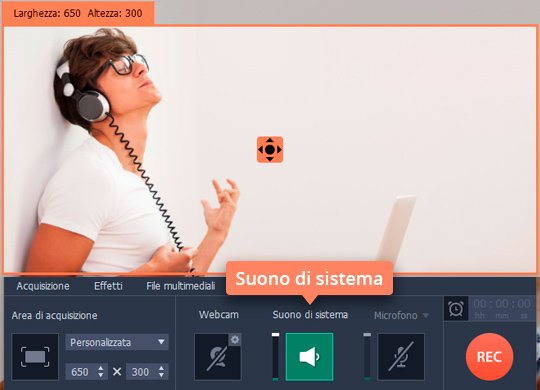The height and width of the screenshot is (390, 540).
Task: Adjust the system sound volume slider
Action: pos(276,357)
